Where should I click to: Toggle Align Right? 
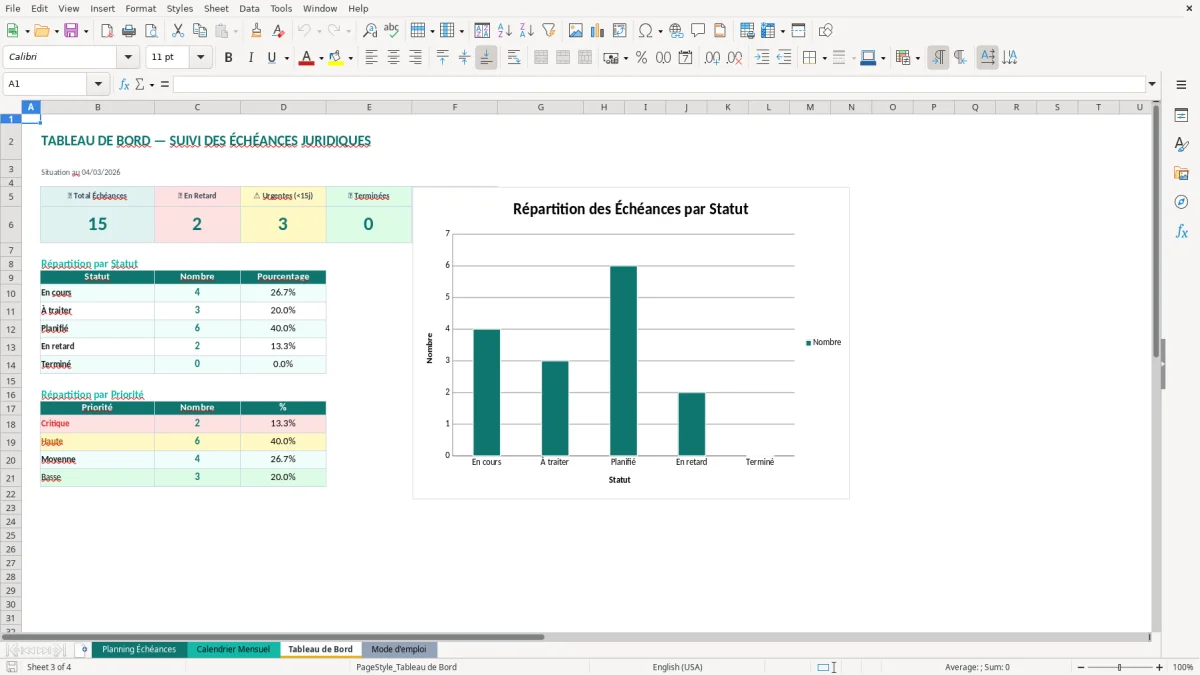click(415, 58)
